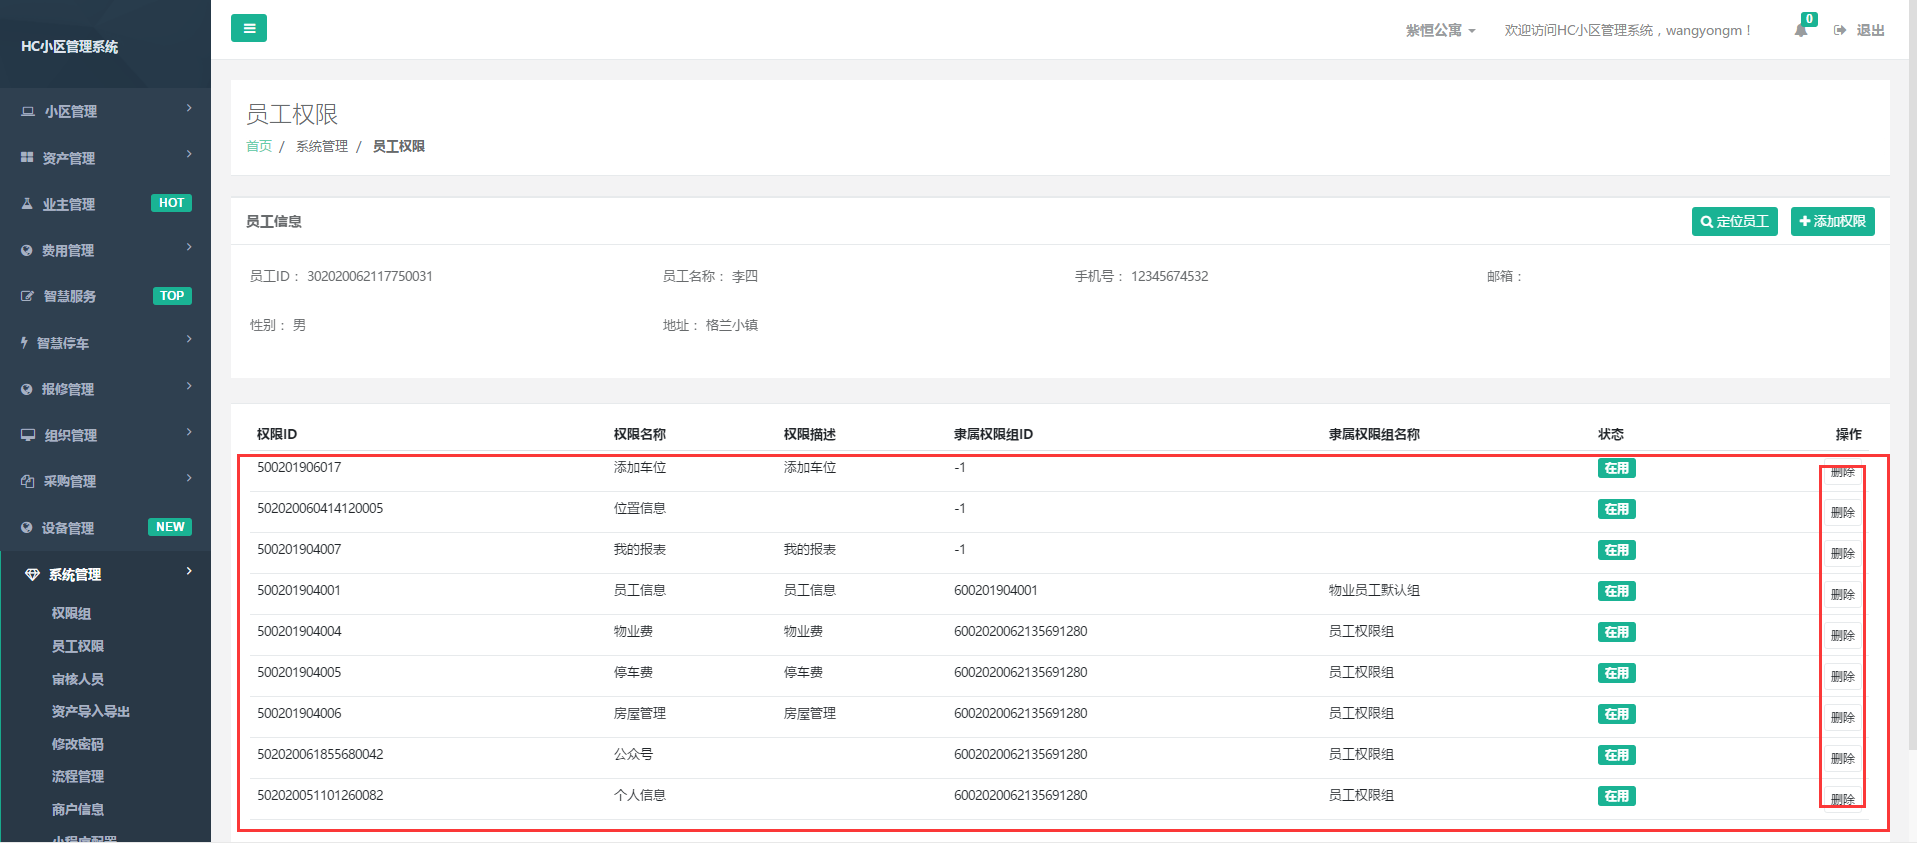Click the 费用管理 globe icon in sidebar
Image resolution: width=1917 pixels, height=843 pixels.
27,250
